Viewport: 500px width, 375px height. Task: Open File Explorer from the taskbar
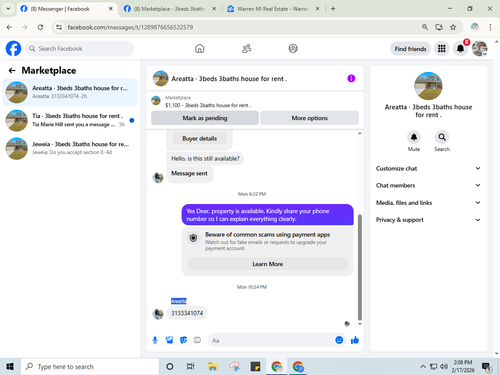click(x=212, y=367)
